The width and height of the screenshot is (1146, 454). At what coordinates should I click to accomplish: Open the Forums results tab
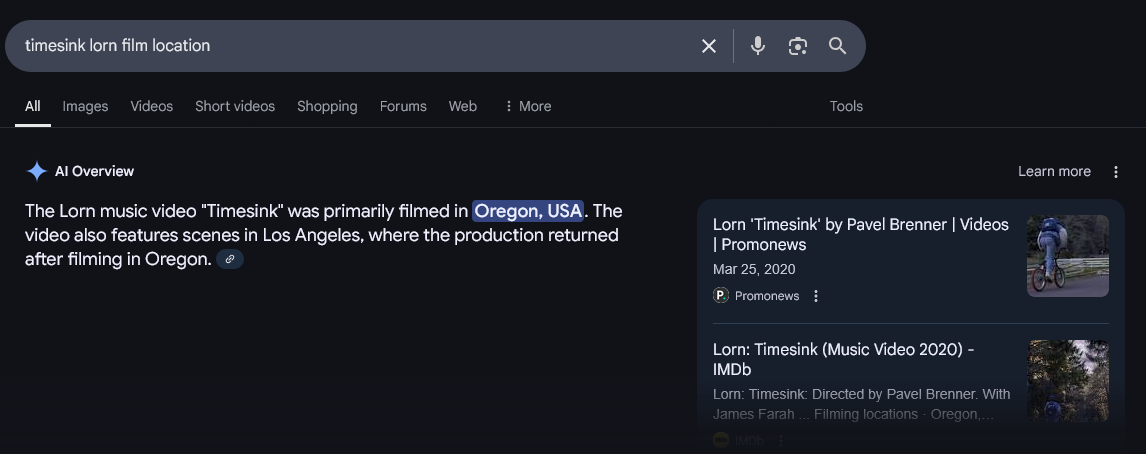403,106
